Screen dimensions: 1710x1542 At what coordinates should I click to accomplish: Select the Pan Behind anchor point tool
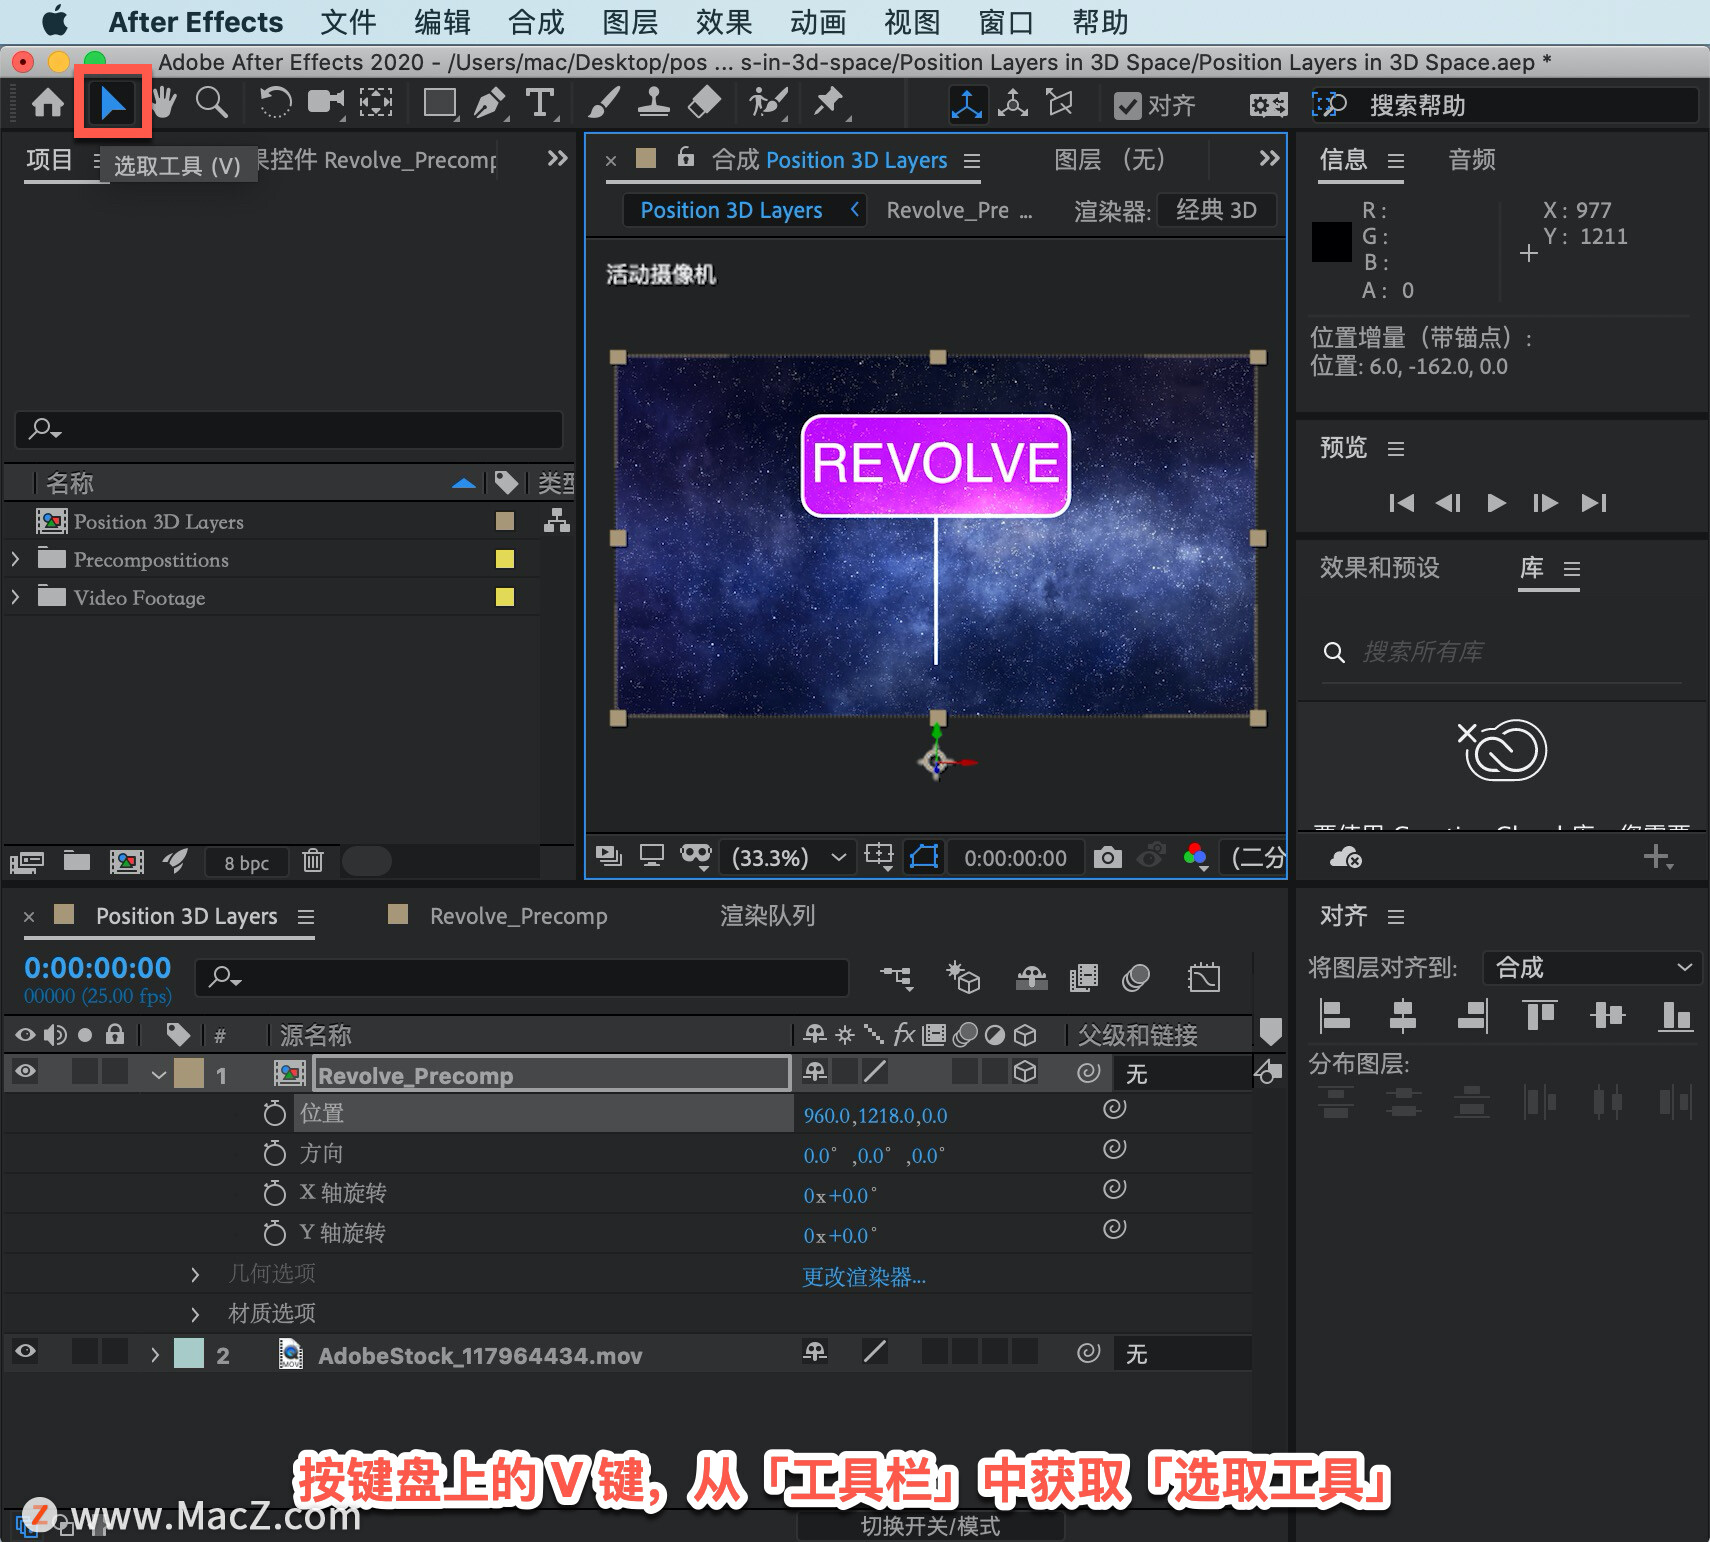click(x=376, y=102)
